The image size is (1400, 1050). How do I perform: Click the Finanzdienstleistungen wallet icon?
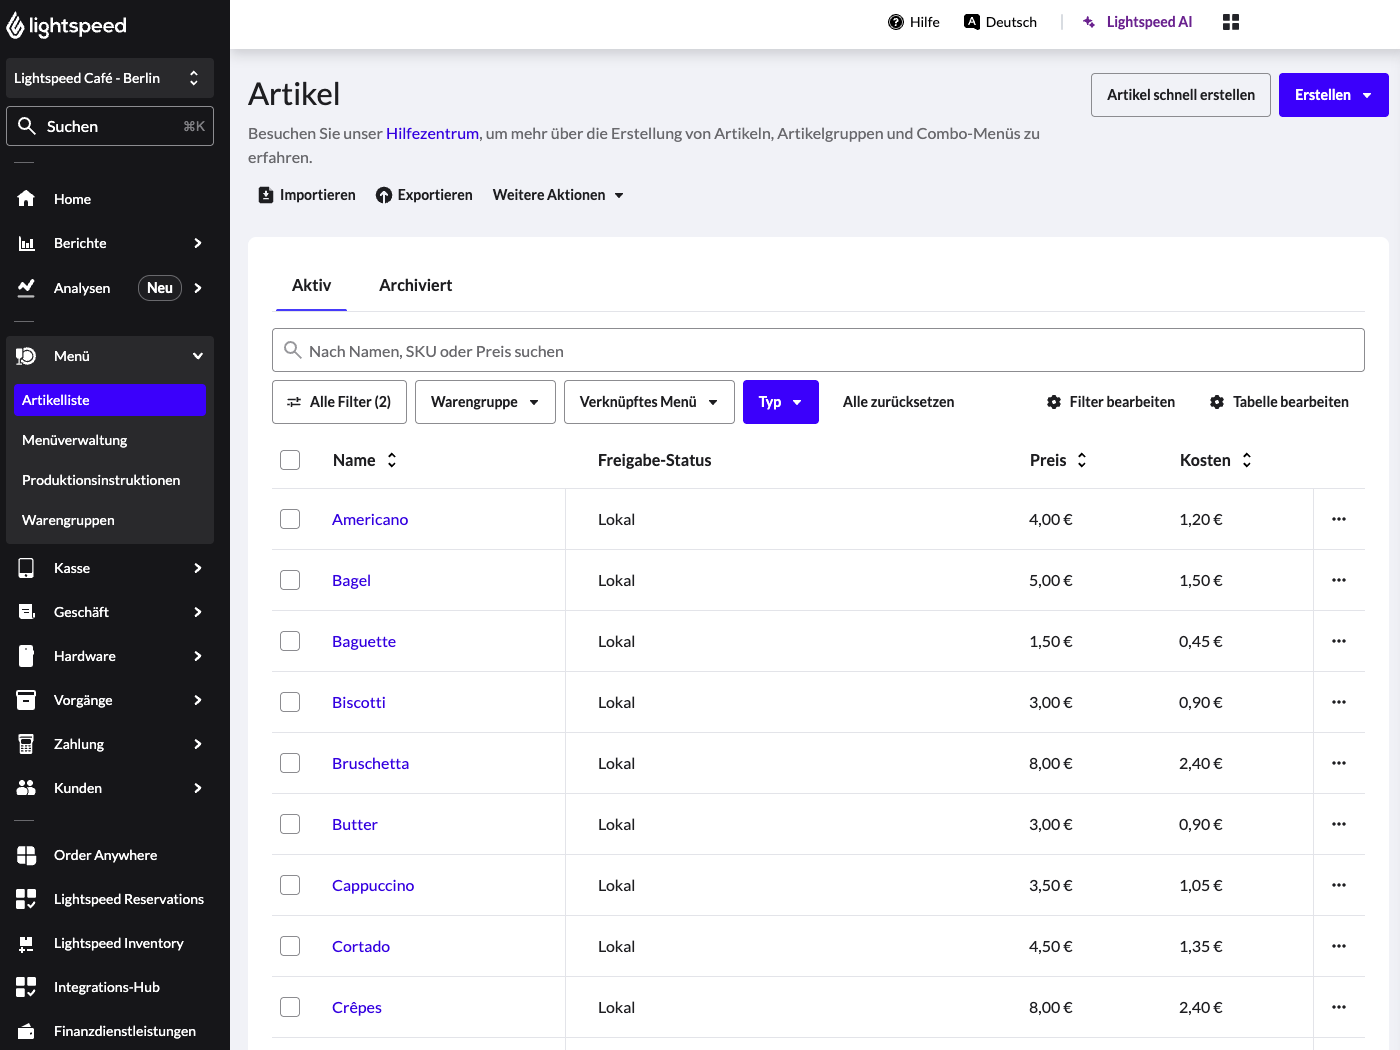(26, 1031)
